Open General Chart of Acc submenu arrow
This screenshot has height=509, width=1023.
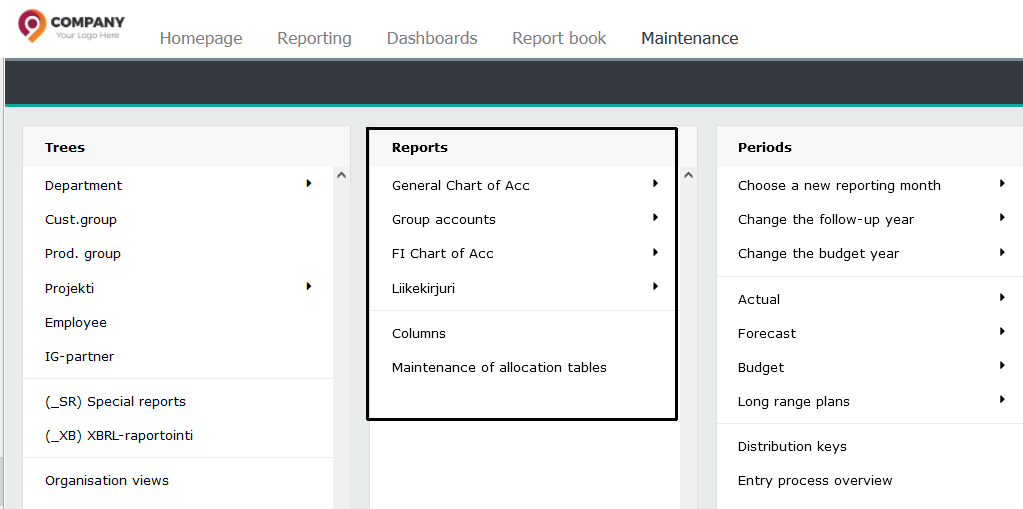(655, 184)
